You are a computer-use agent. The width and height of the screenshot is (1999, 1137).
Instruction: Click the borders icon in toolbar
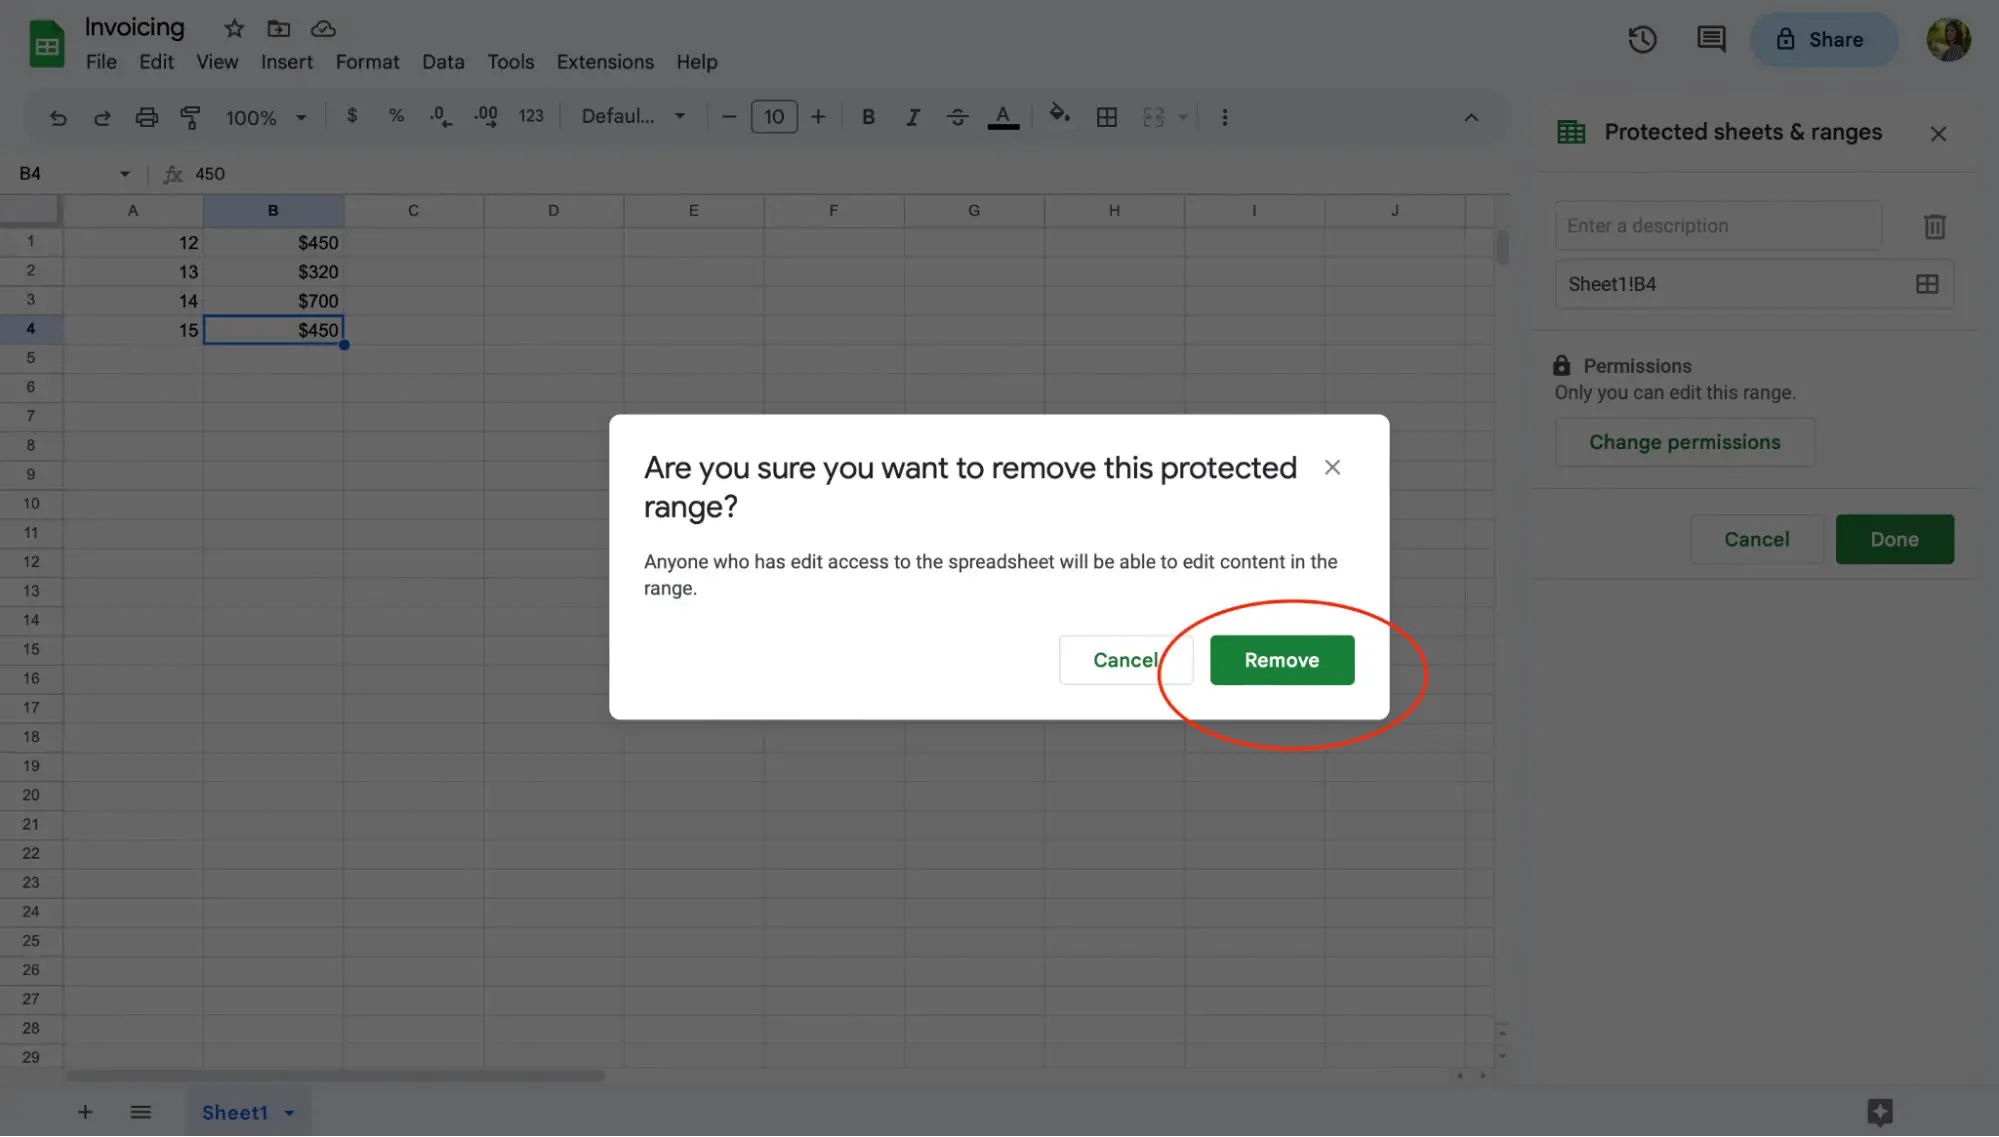tap(1105, 115)
